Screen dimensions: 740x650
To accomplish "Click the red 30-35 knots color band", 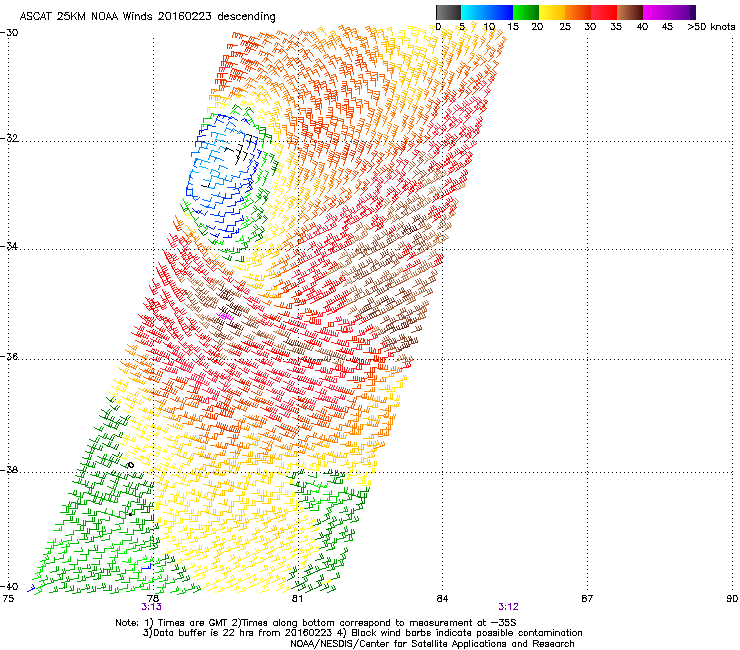I will [604, 12].
